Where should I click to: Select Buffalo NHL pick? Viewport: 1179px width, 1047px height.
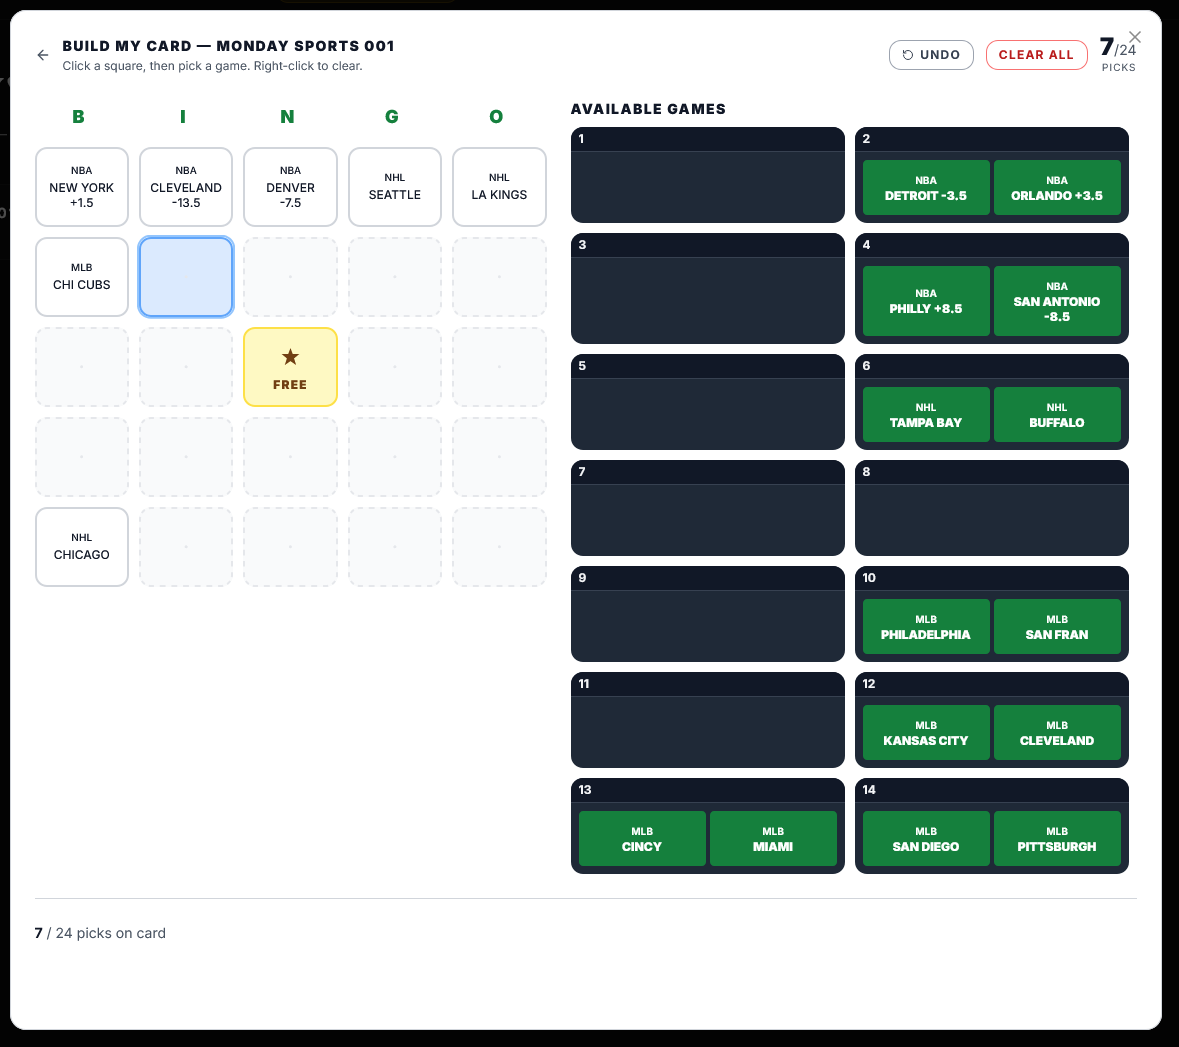[1056, 415]
